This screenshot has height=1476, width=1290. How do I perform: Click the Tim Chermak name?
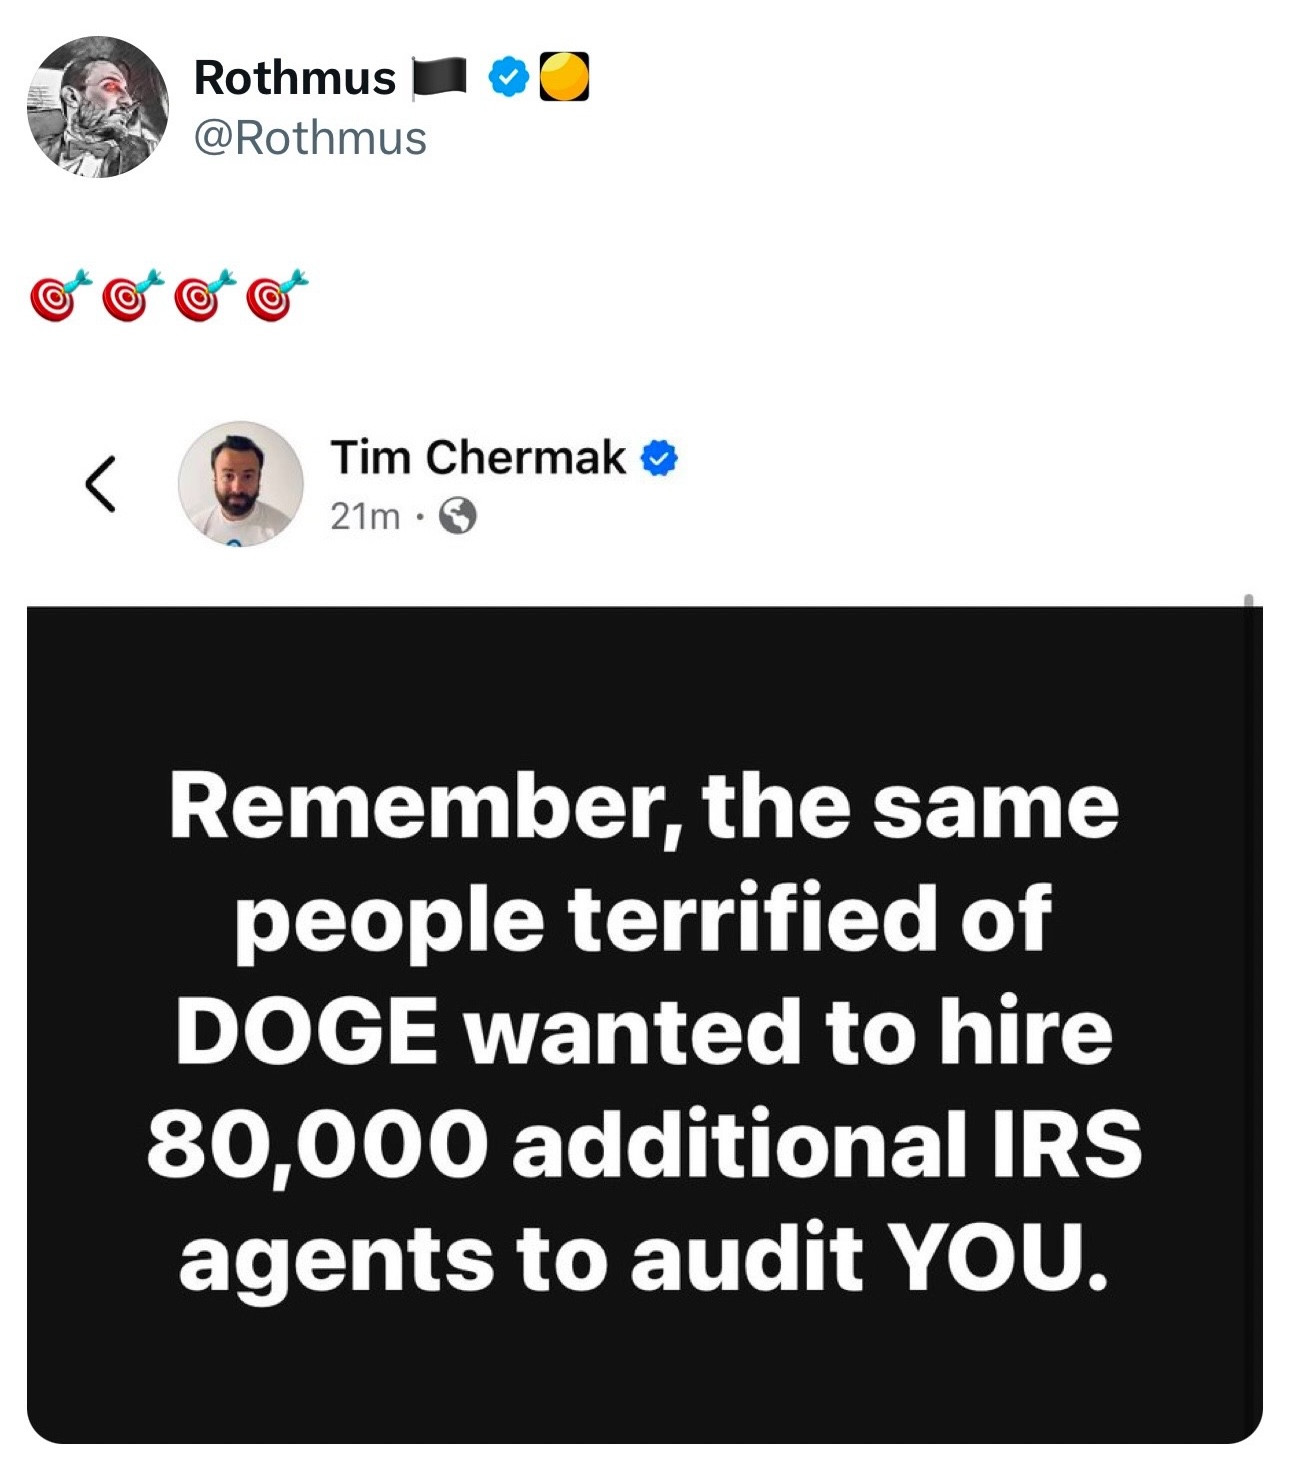(478, 458)
